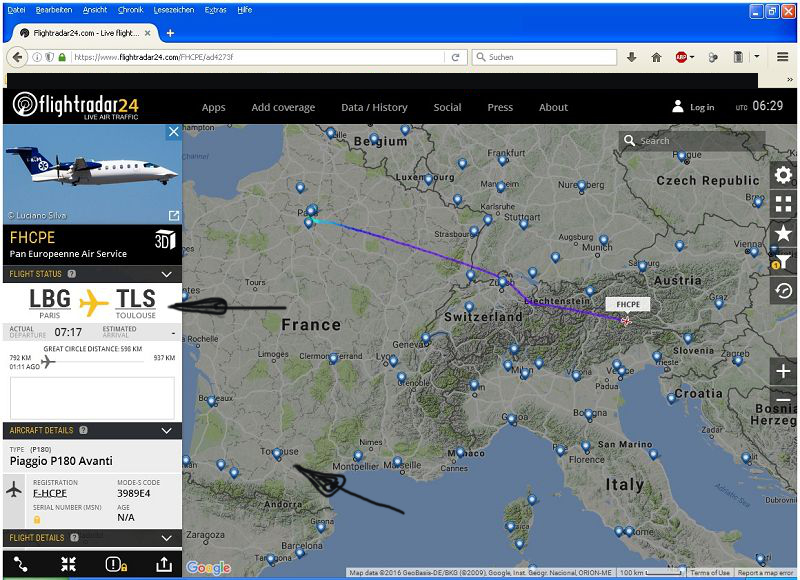
Task: Click the Toulouse airport pin on the map
Action: (x=277, y=453)
